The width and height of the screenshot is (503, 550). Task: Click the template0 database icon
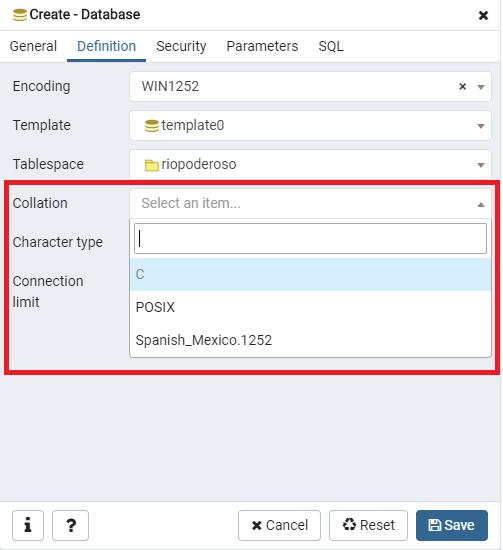click(152, 126)
